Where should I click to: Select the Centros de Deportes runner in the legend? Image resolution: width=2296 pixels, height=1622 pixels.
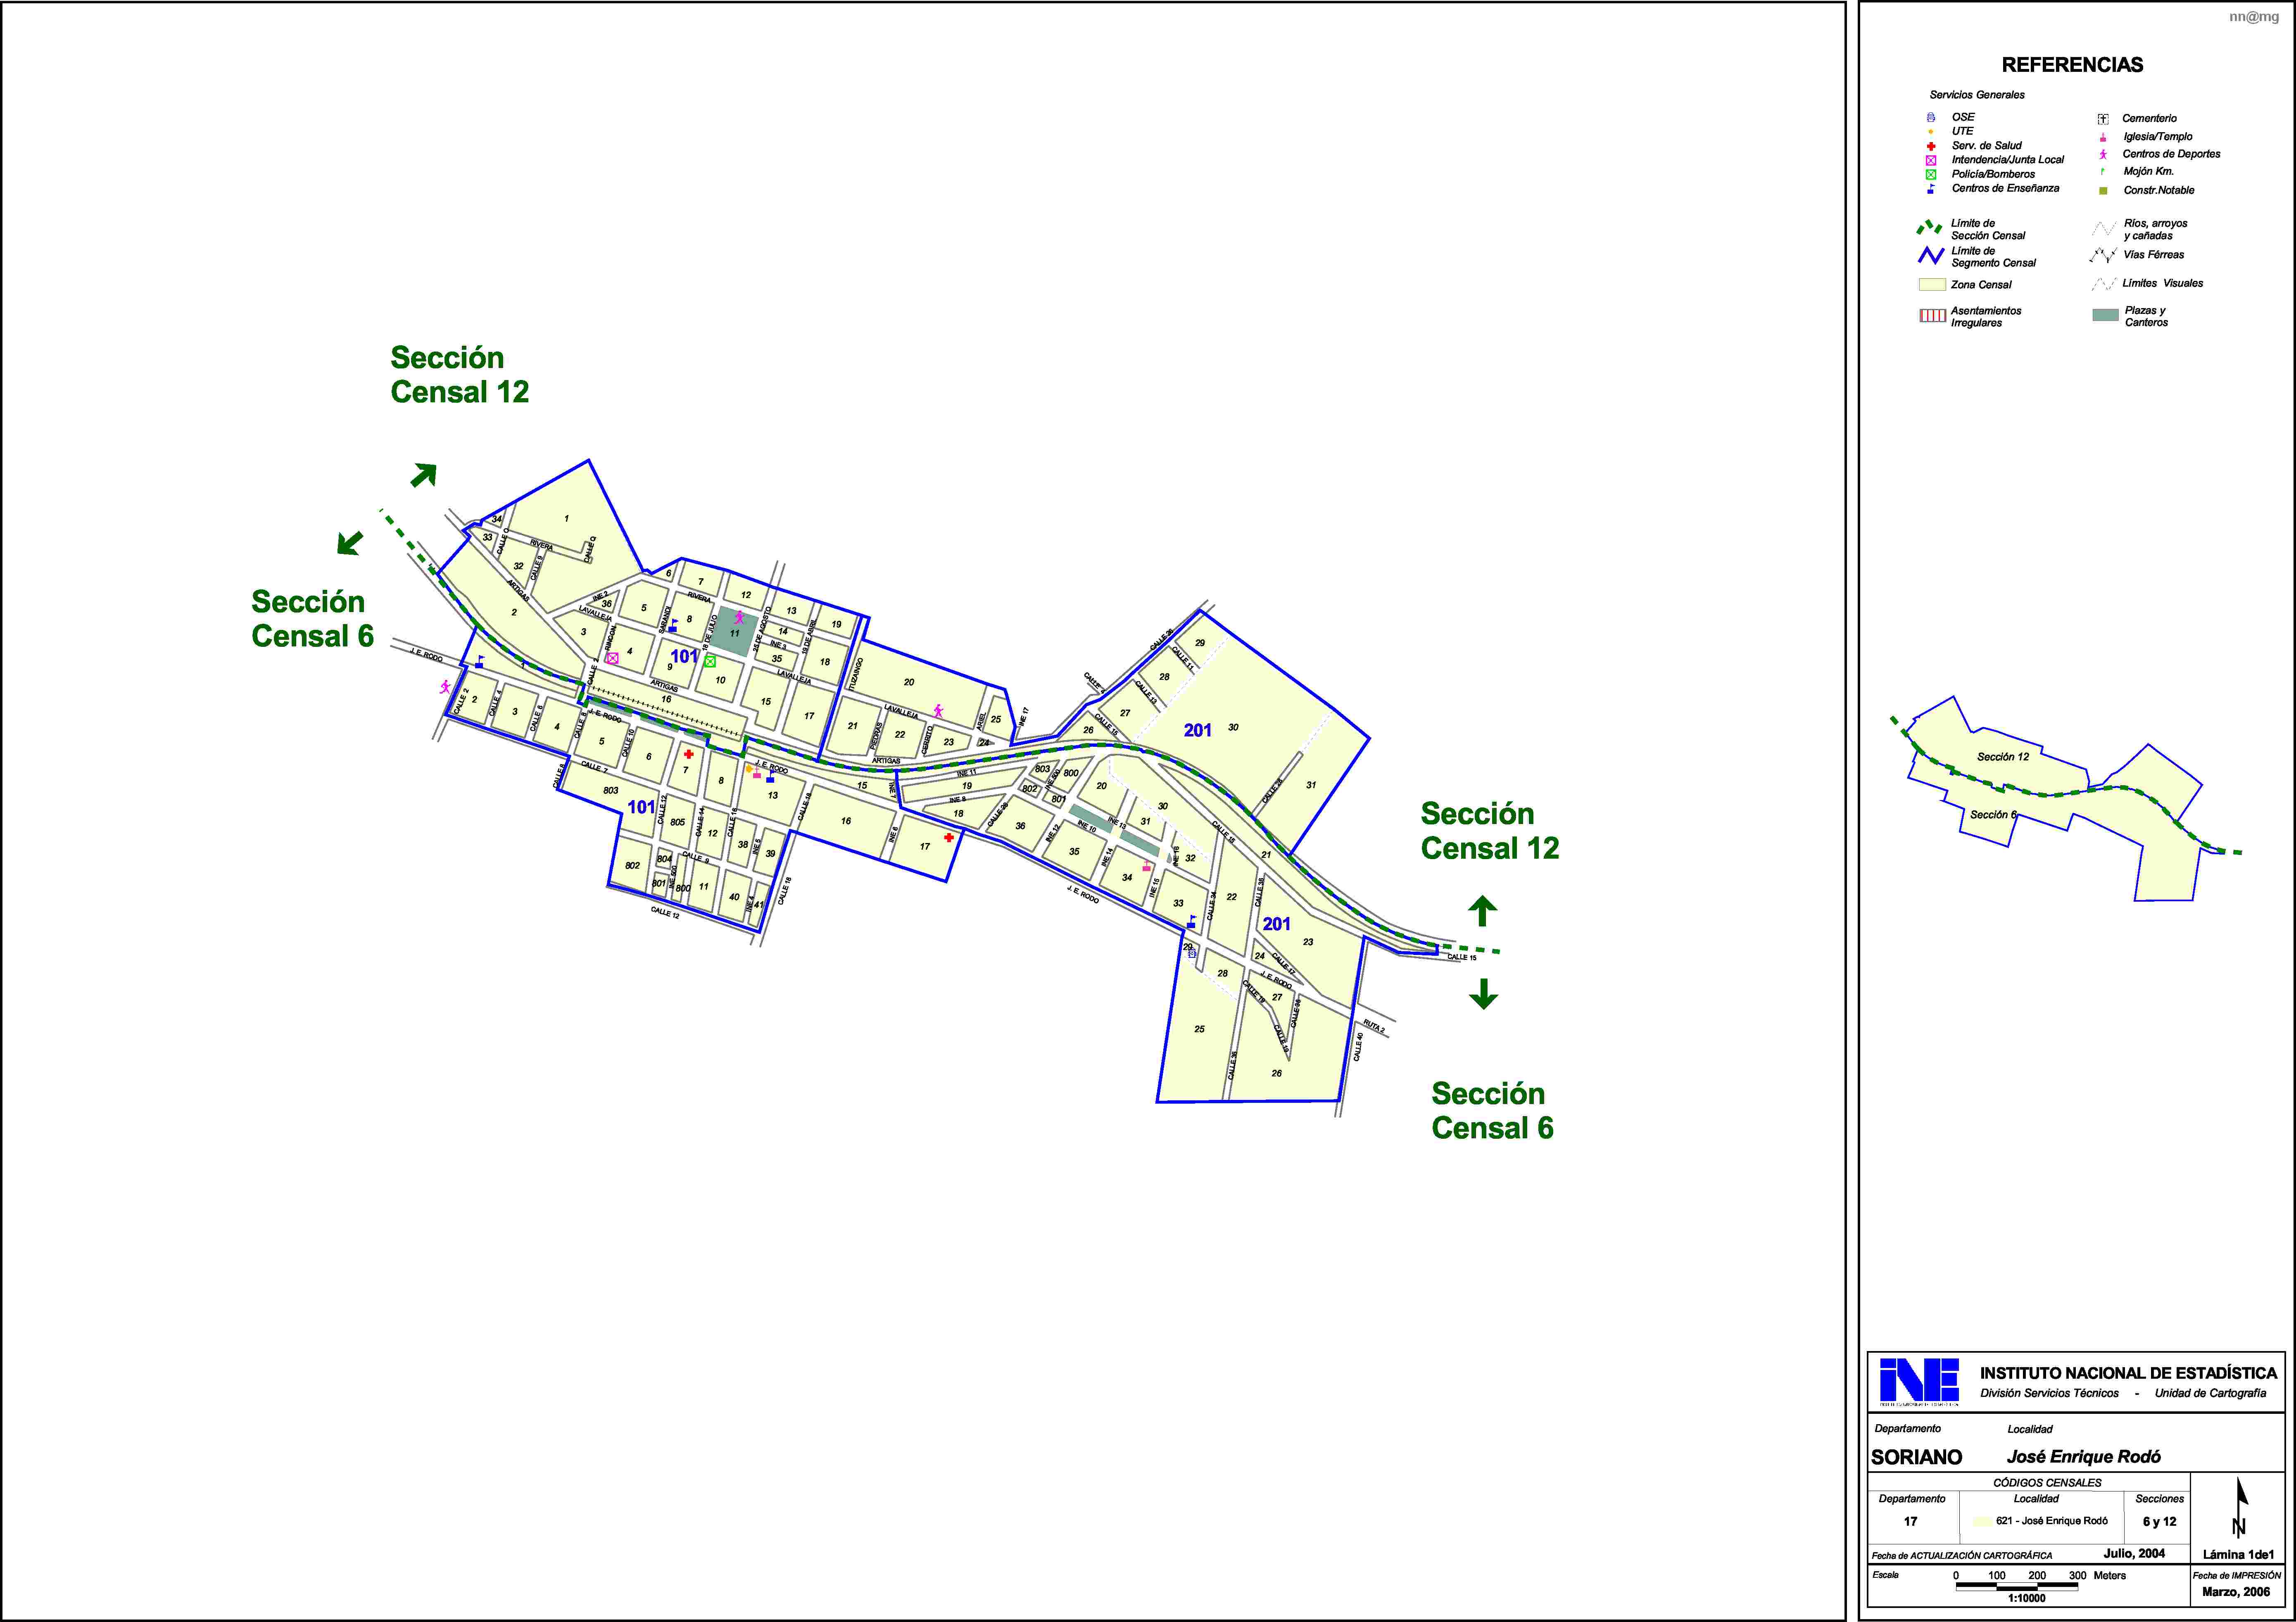2103,154
